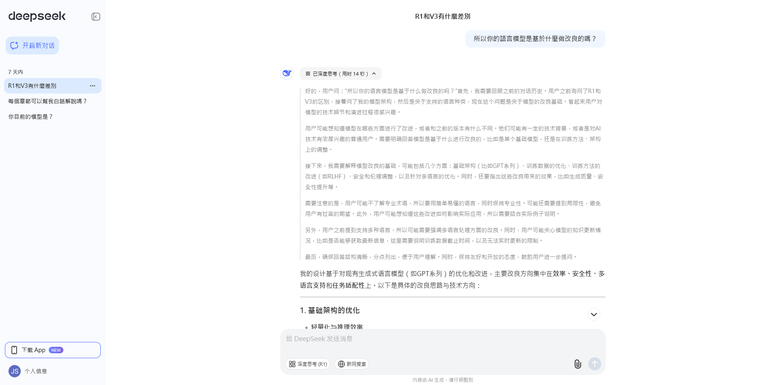Open the chat 你目前的模型是？
Screen dimensions: 780x385
coord(31,116)
